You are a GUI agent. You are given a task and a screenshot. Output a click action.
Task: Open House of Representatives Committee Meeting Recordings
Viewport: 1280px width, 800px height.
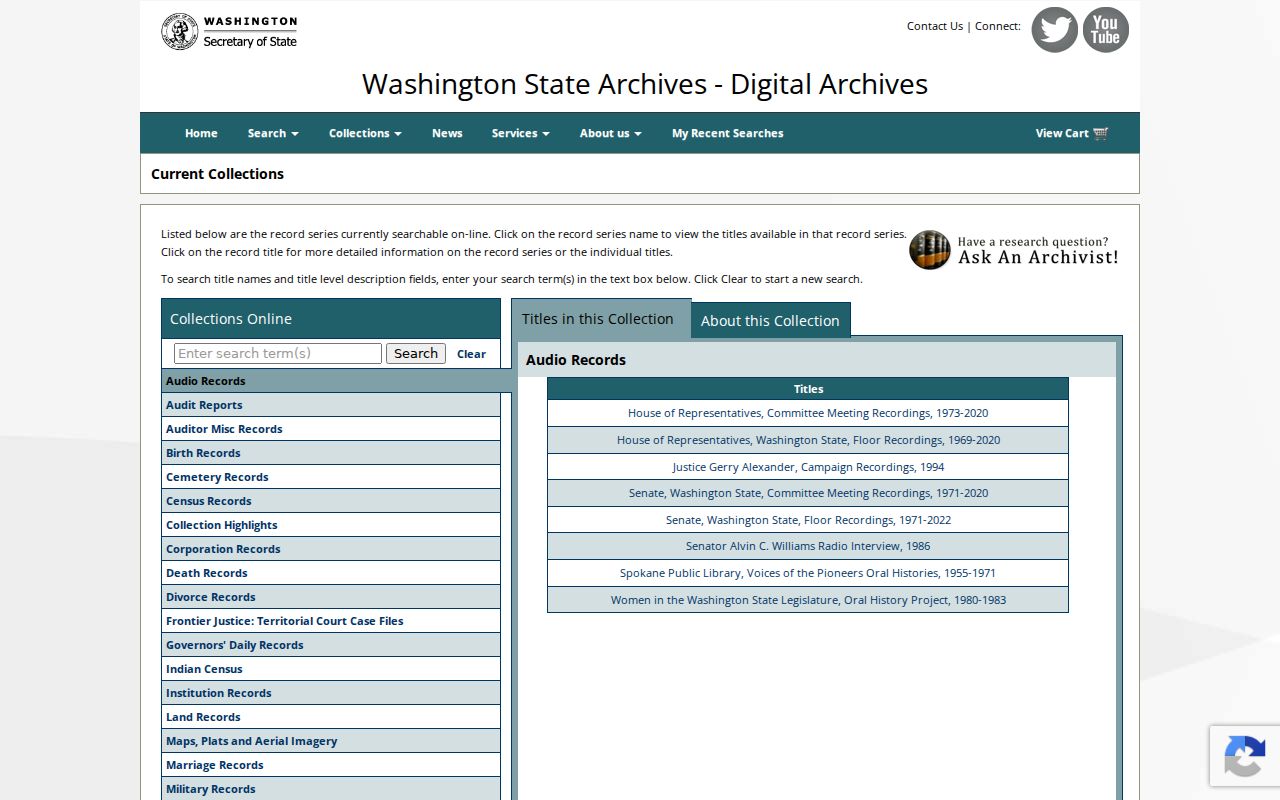(x=808, y=413)
